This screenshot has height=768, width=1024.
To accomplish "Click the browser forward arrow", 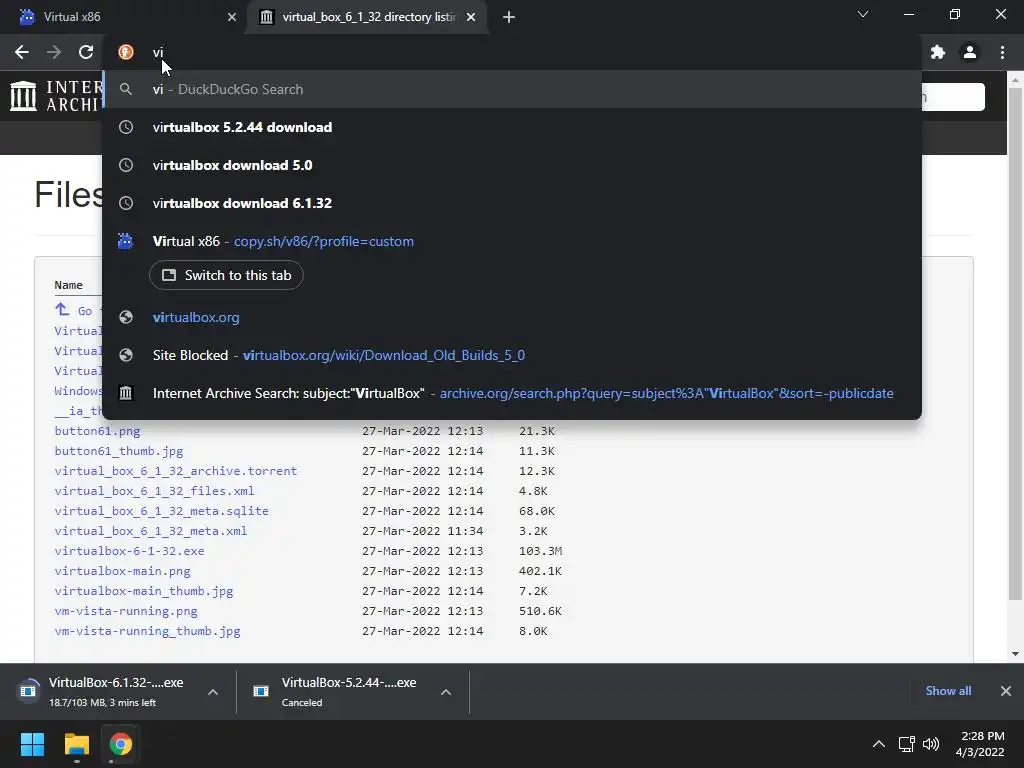I will [x=54, y=52].
